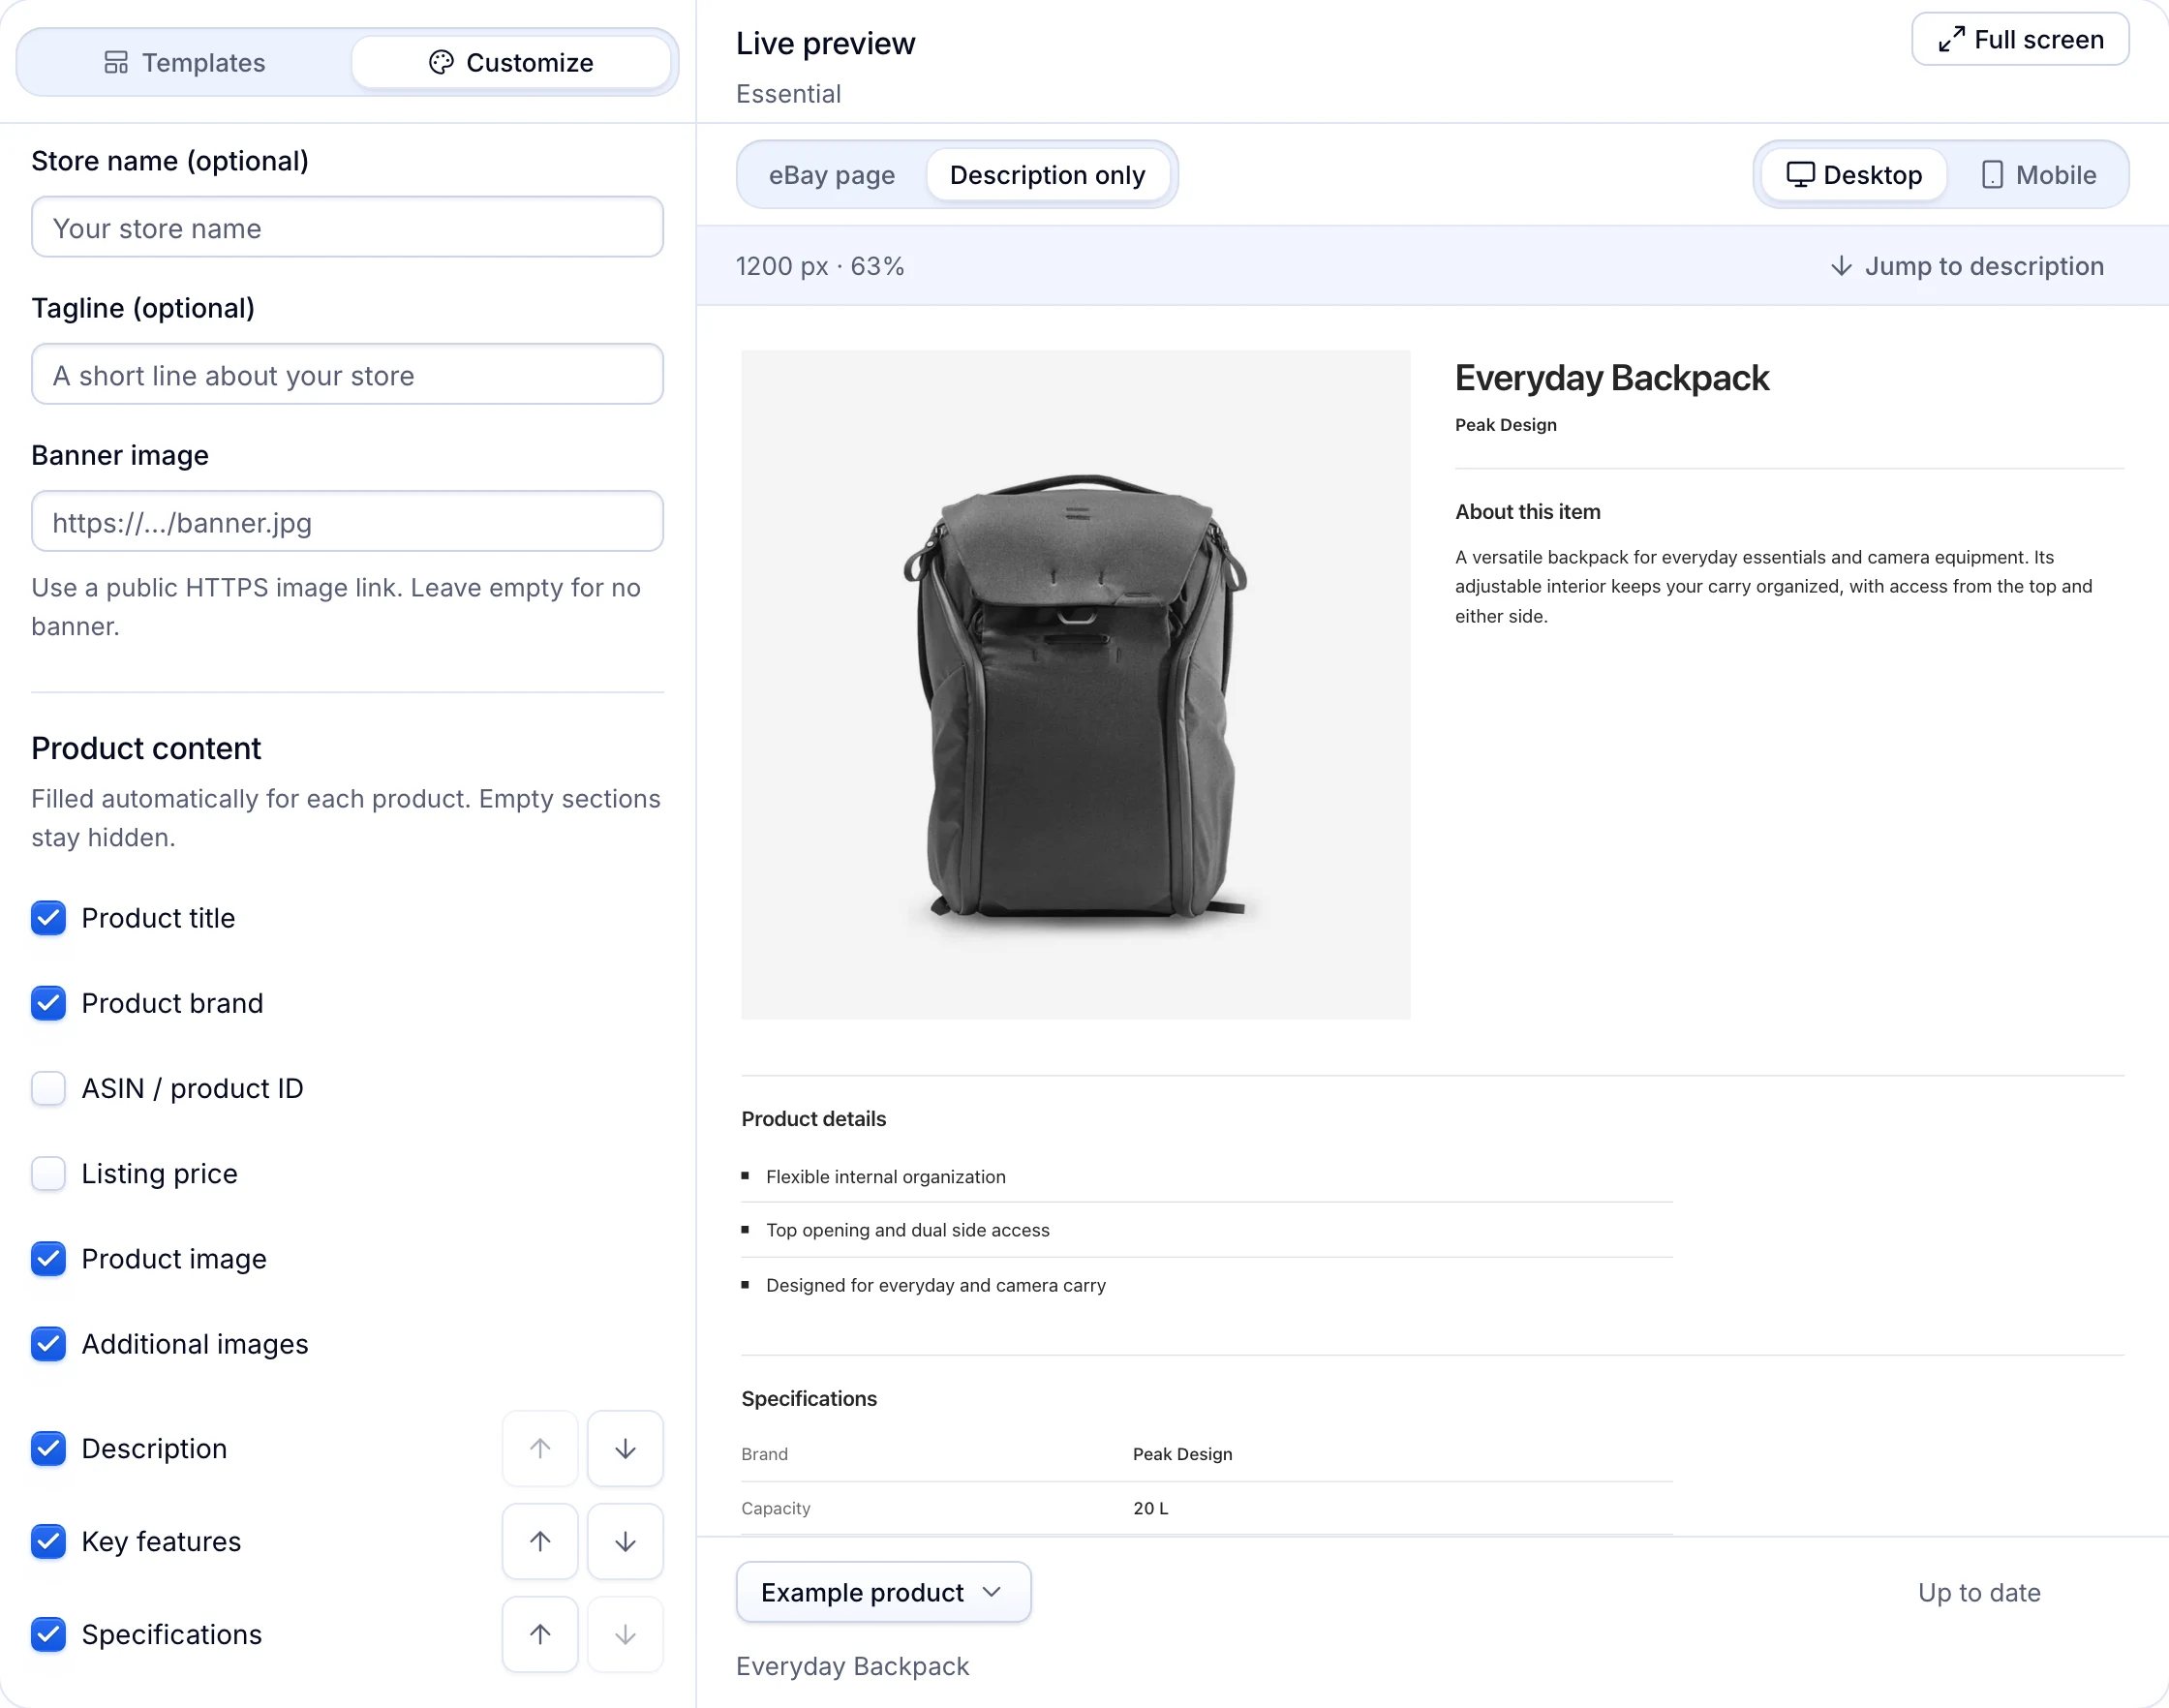Uncheck Additional images checkbox

(48, 1344)
